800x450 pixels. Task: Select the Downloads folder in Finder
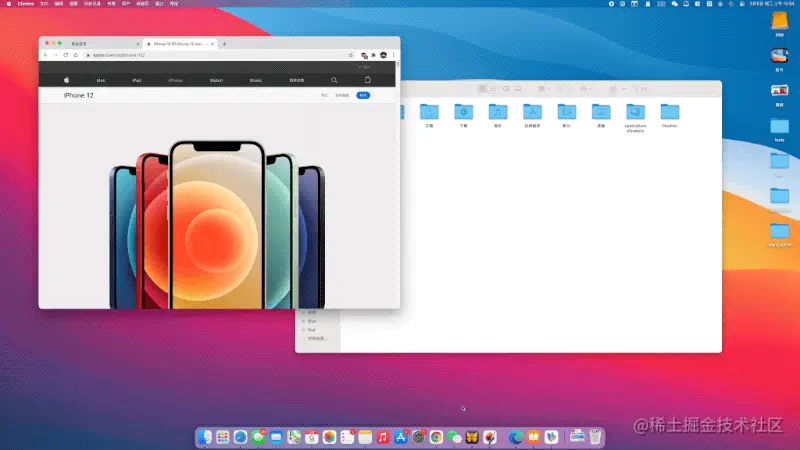463,115
